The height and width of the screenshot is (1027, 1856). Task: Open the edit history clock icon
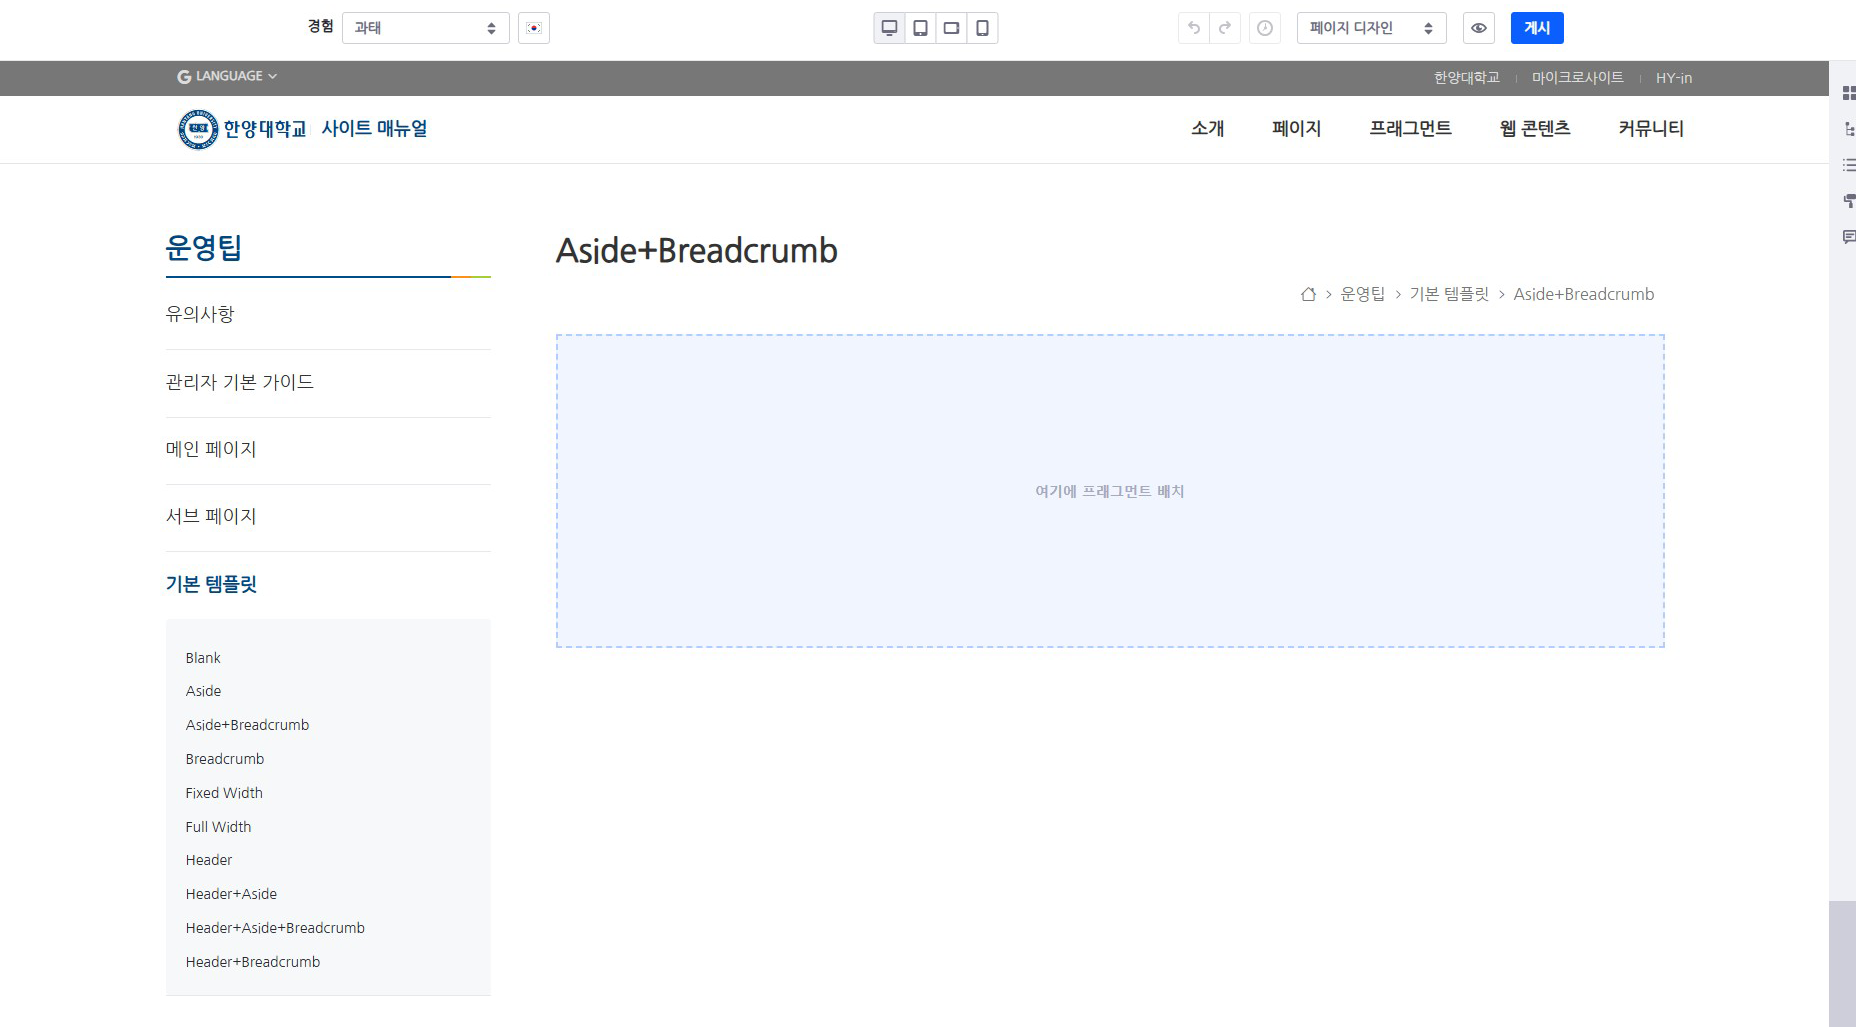click(x=1265, y=28)
